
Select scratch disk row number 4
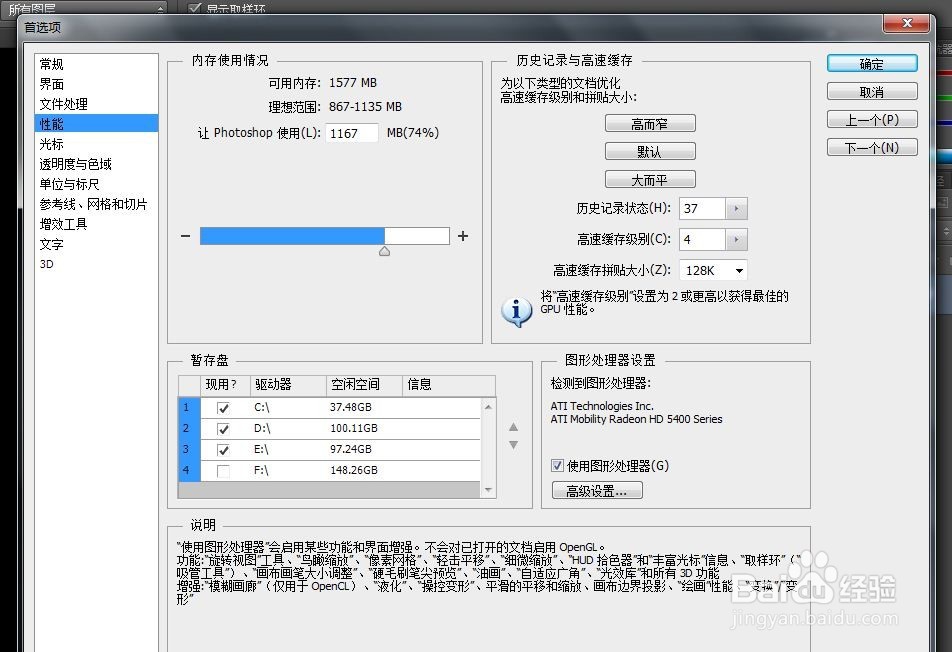pyautogui.click(x=189, y=470)
